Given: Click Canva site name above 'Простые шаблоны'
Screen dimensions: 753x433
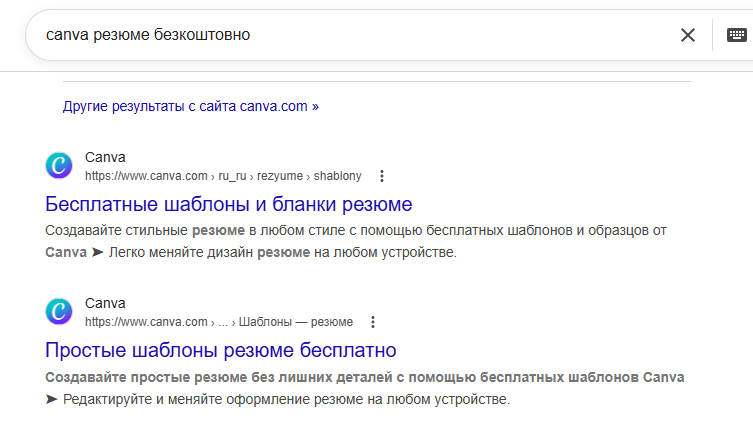Looking at the screenshot, I should click(x=105, y=303).
